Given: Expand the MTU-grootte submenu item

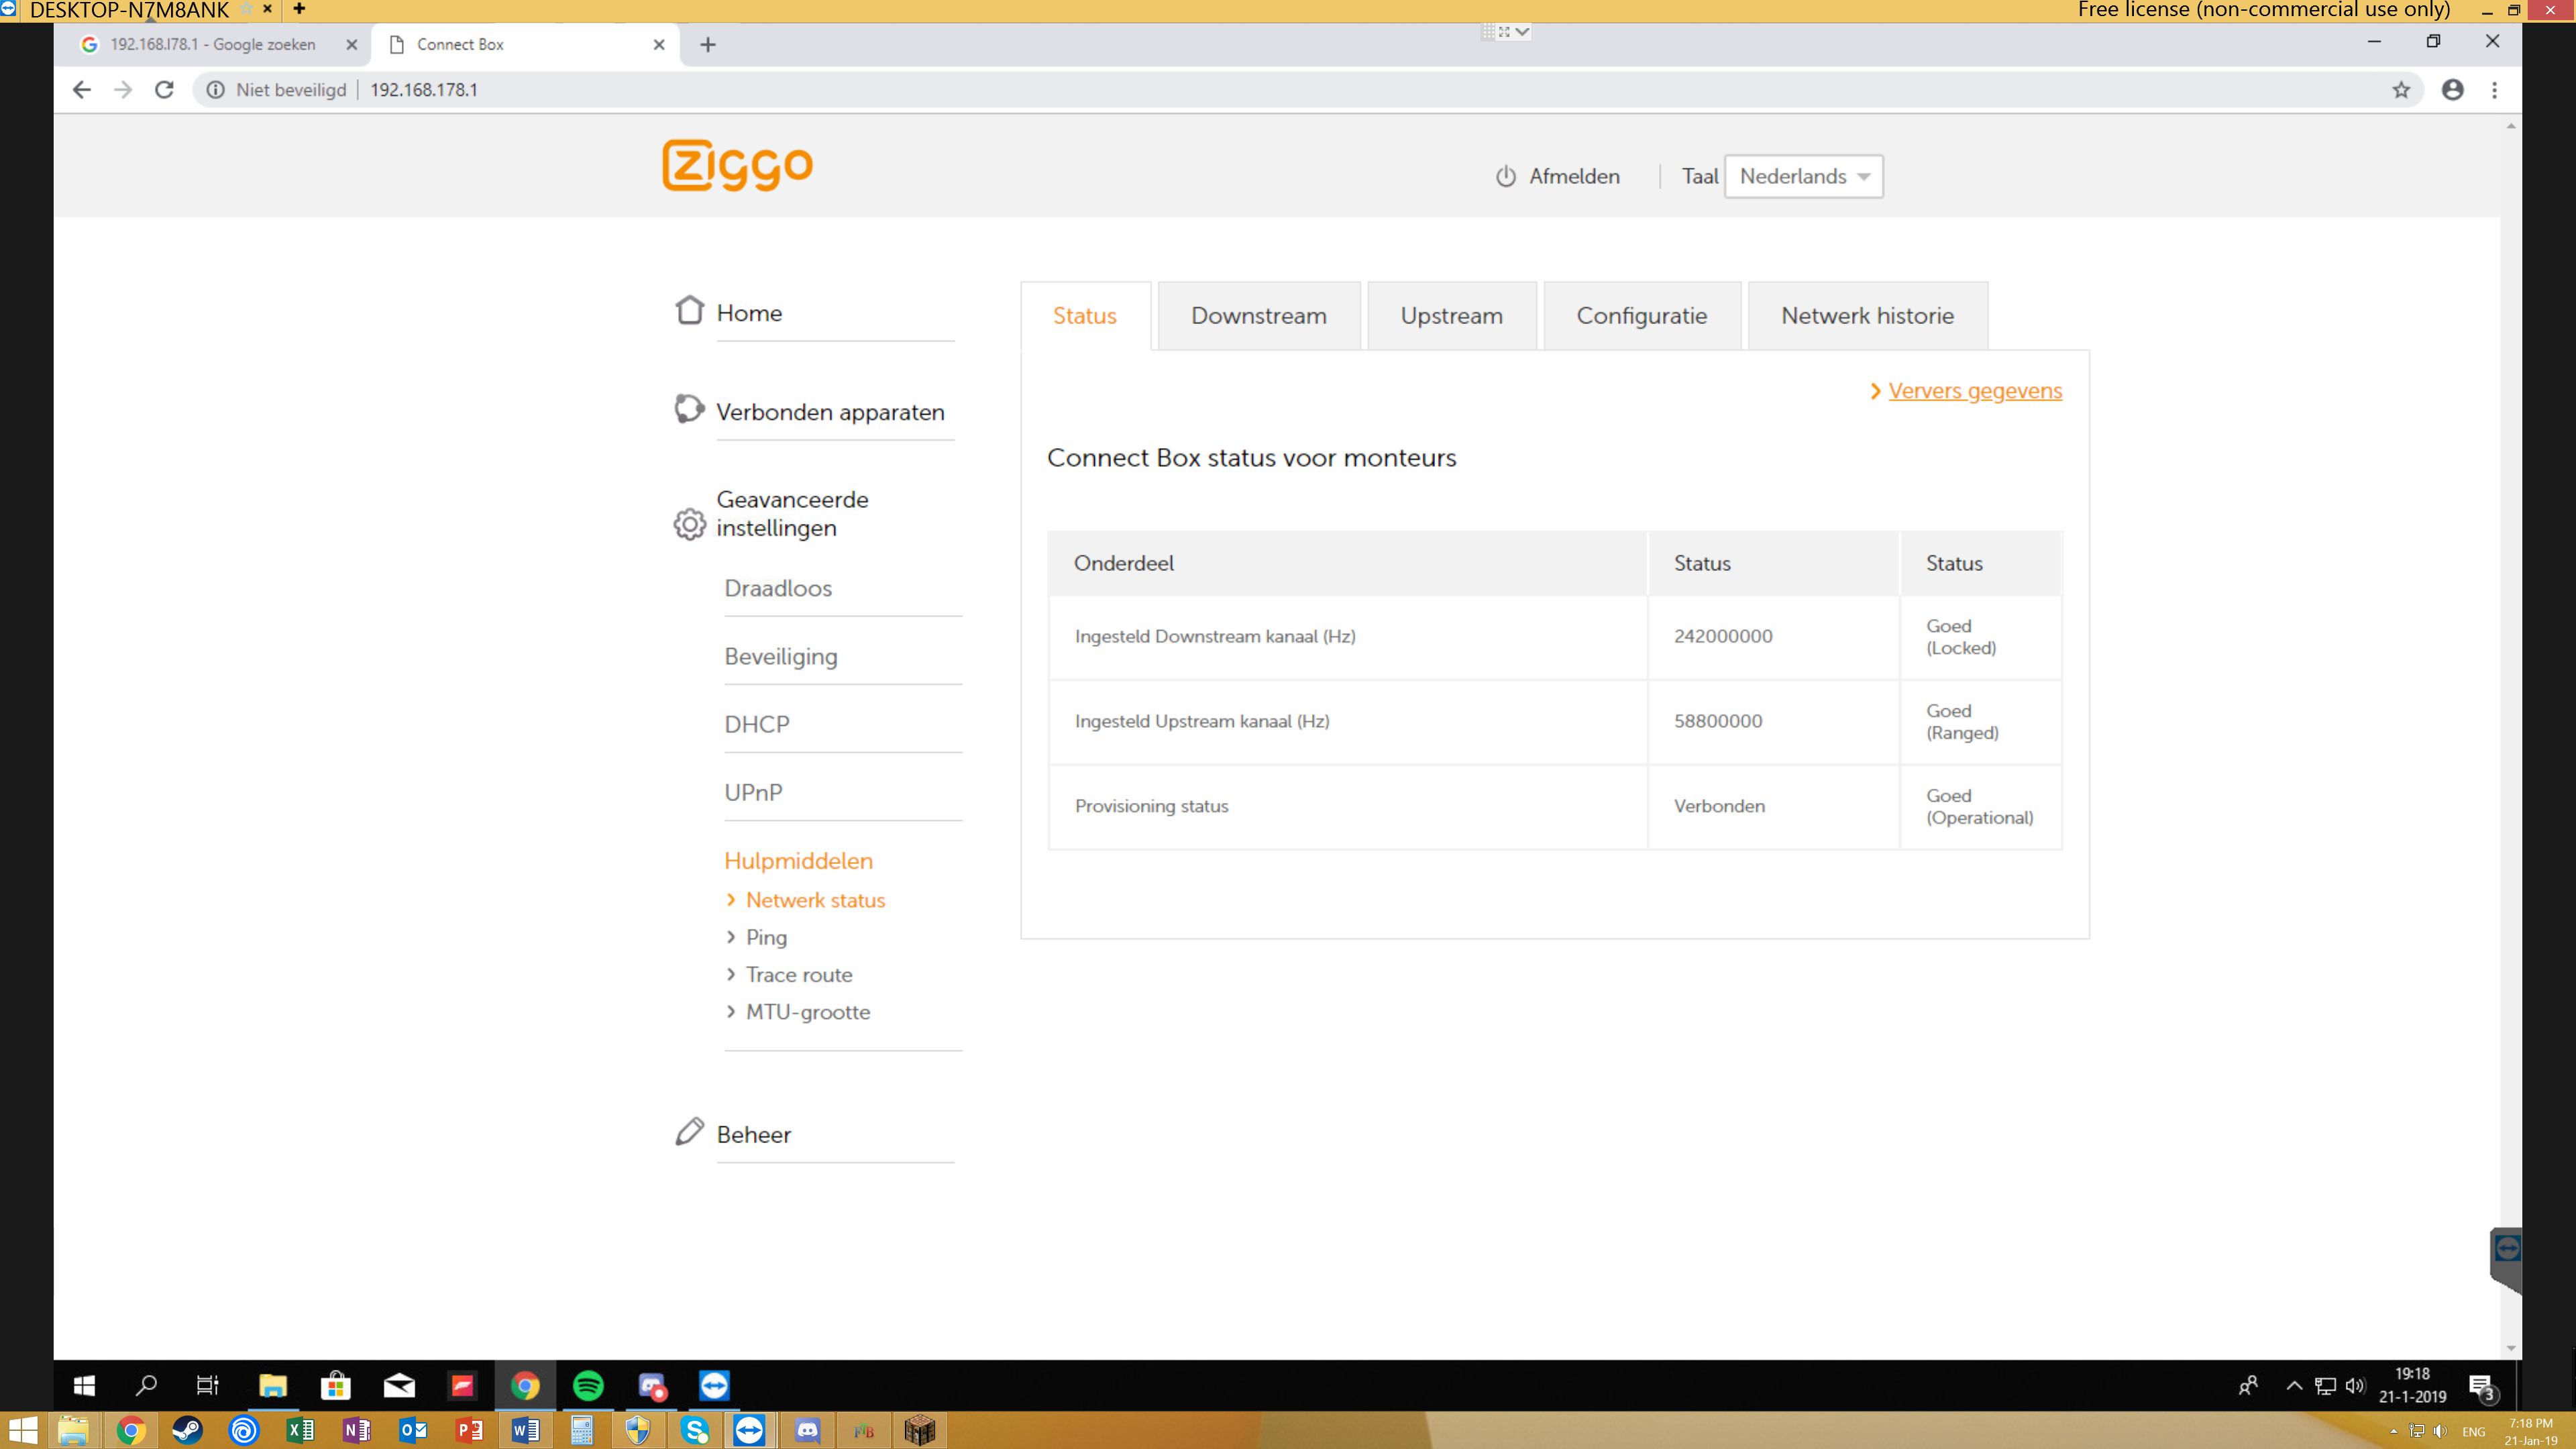Looking at the screenshot, I should coord(807,1012).
